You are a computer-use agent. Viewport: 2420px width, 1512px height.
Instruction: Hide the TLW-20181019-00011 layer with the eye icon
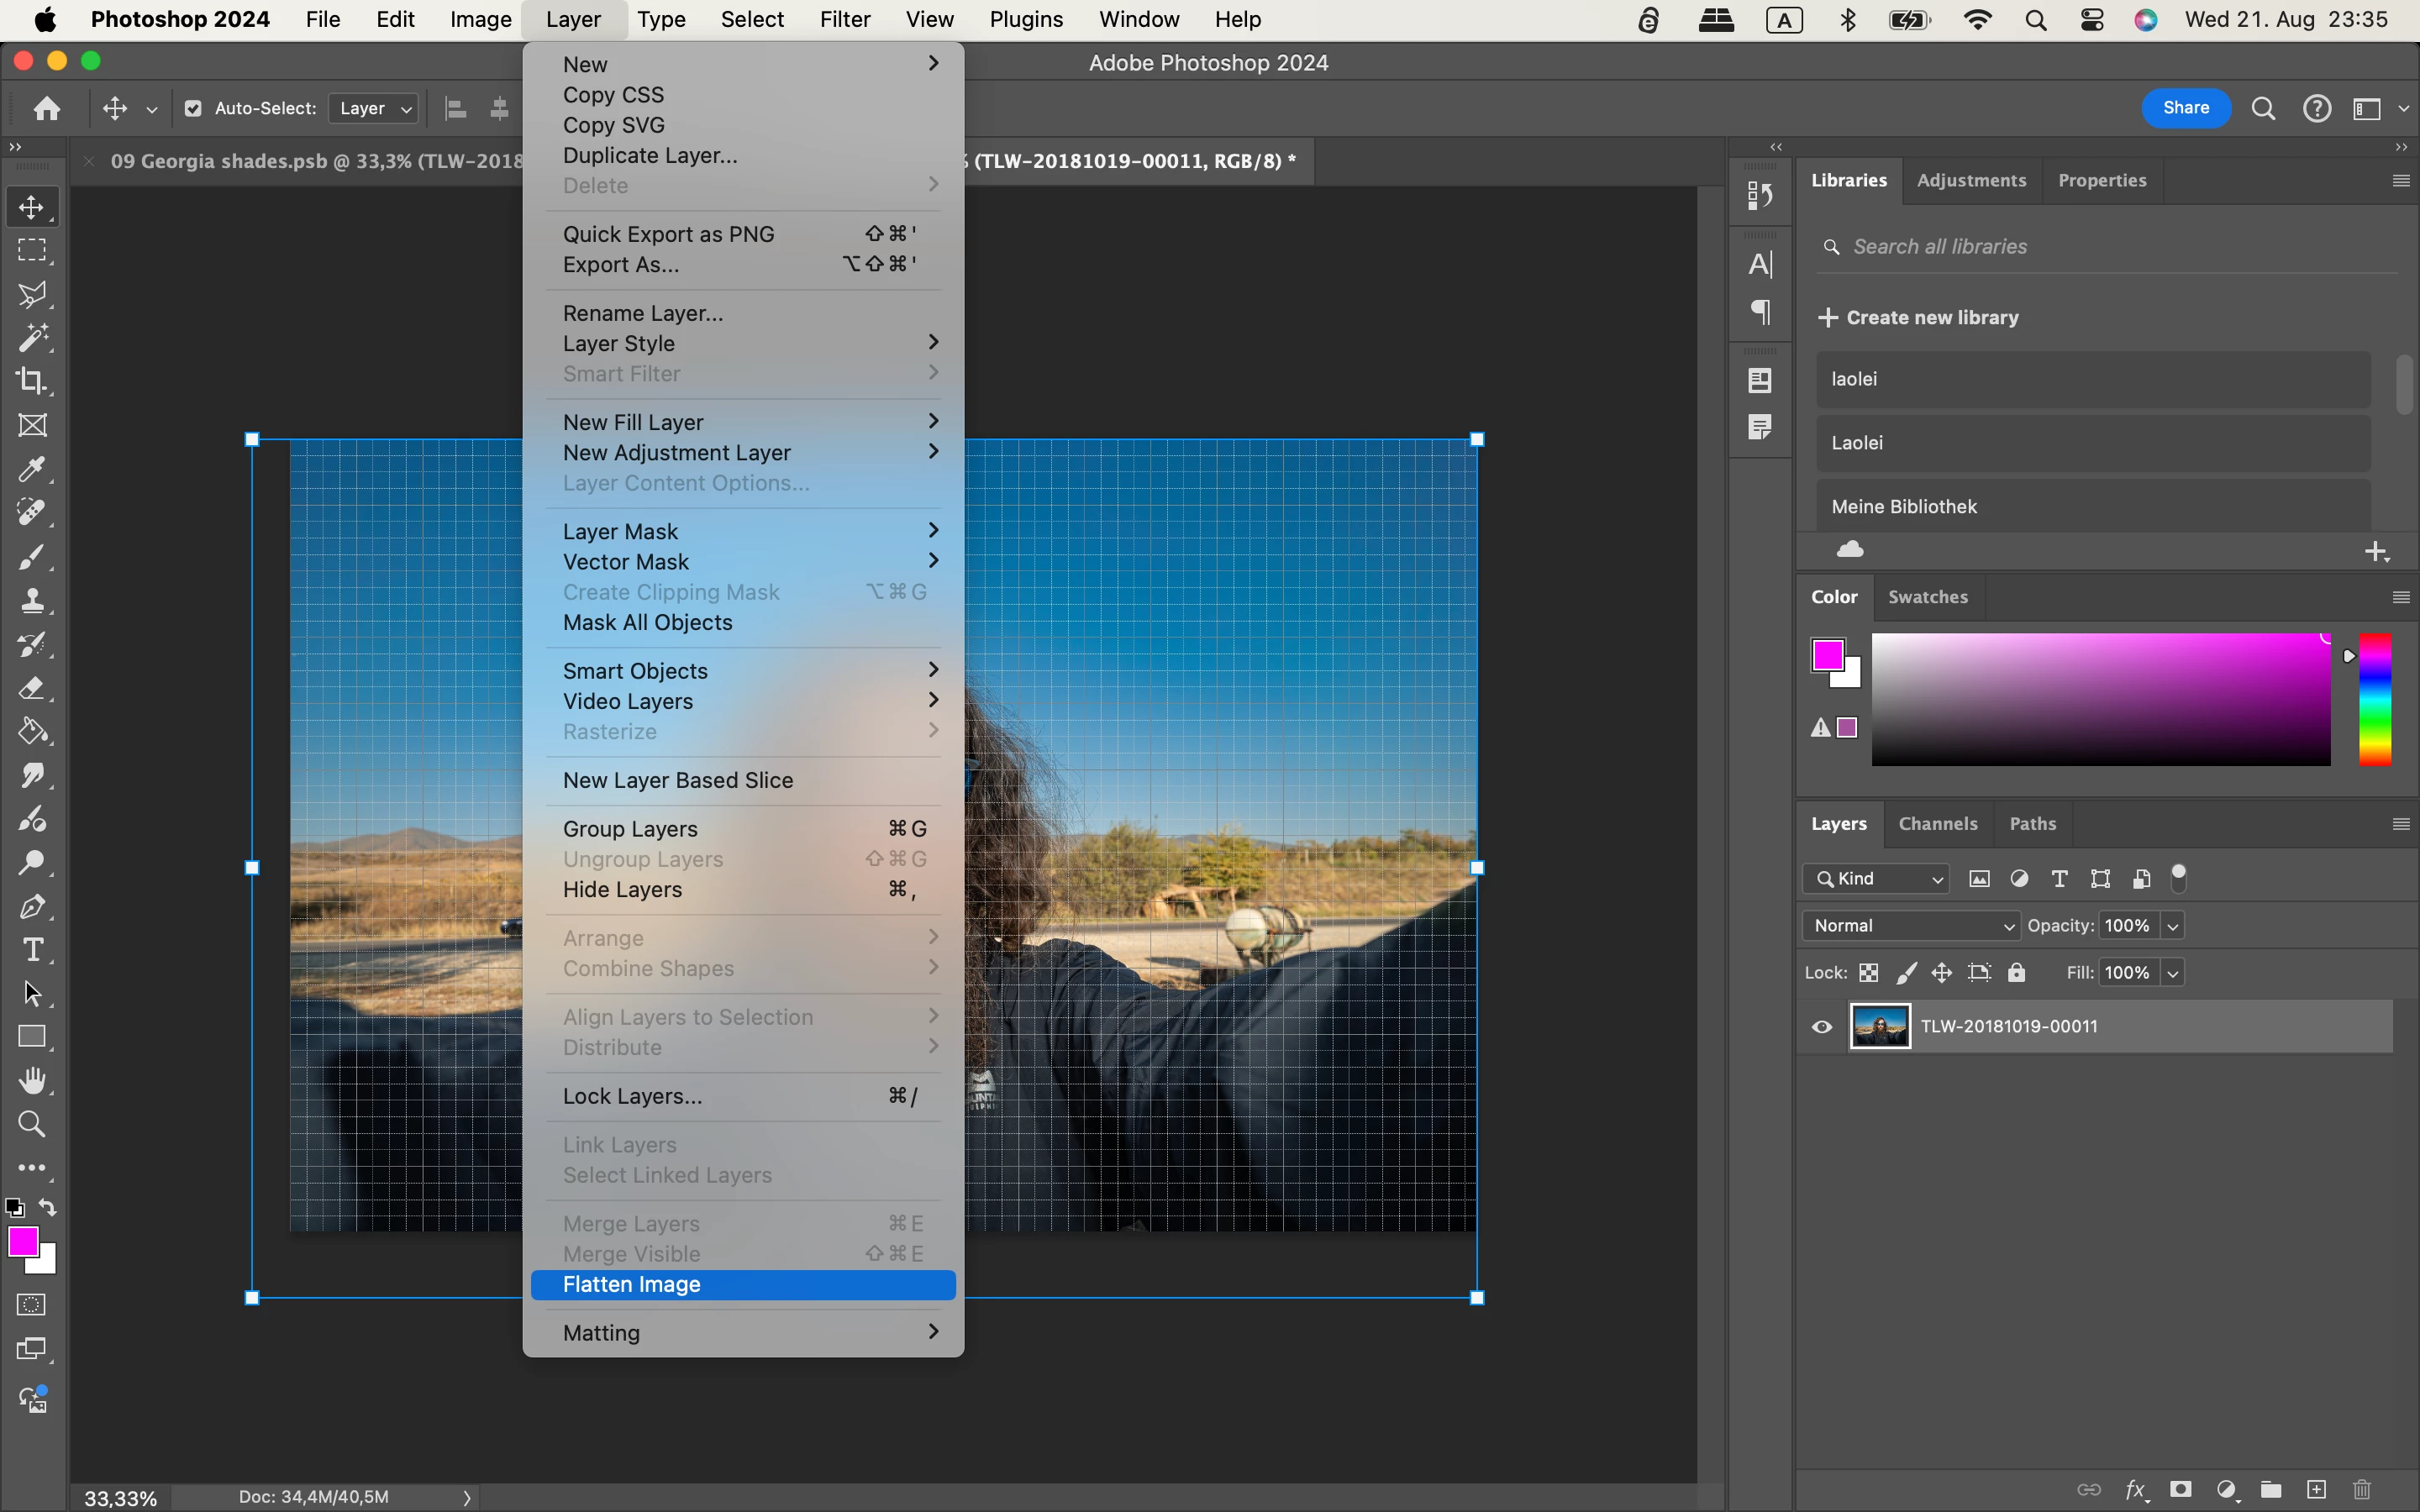(x=1822, y=1027)
